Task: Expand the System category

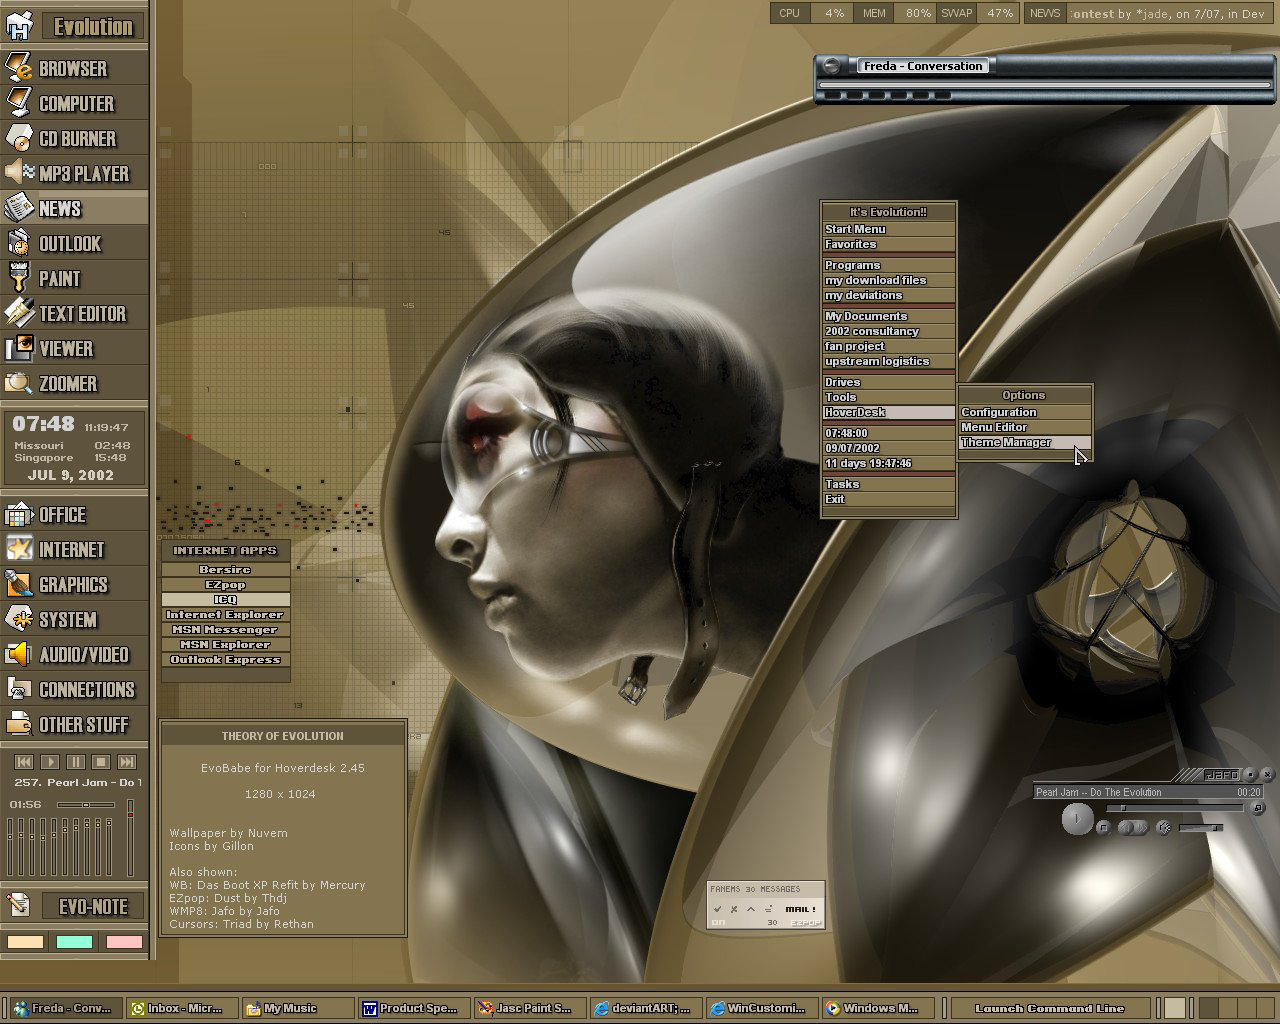Action: pyautogui.click(x=74, y=620)
